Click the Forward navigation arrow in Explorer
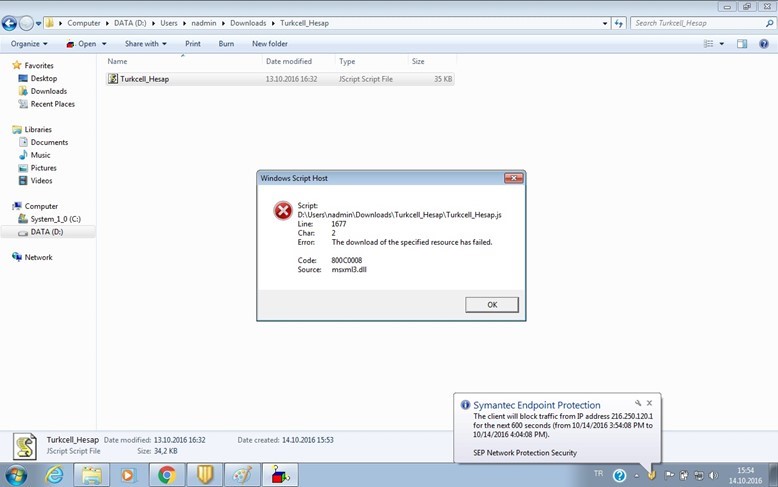The image size is (778, 487). (26, 23)
